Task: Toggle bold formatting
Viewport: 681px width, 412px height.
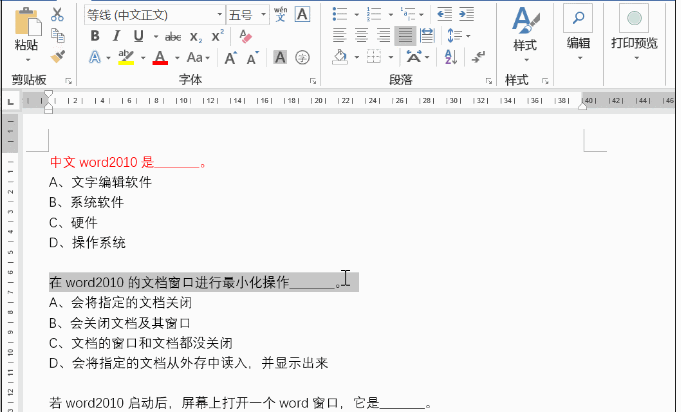Action: pos(95,36)
